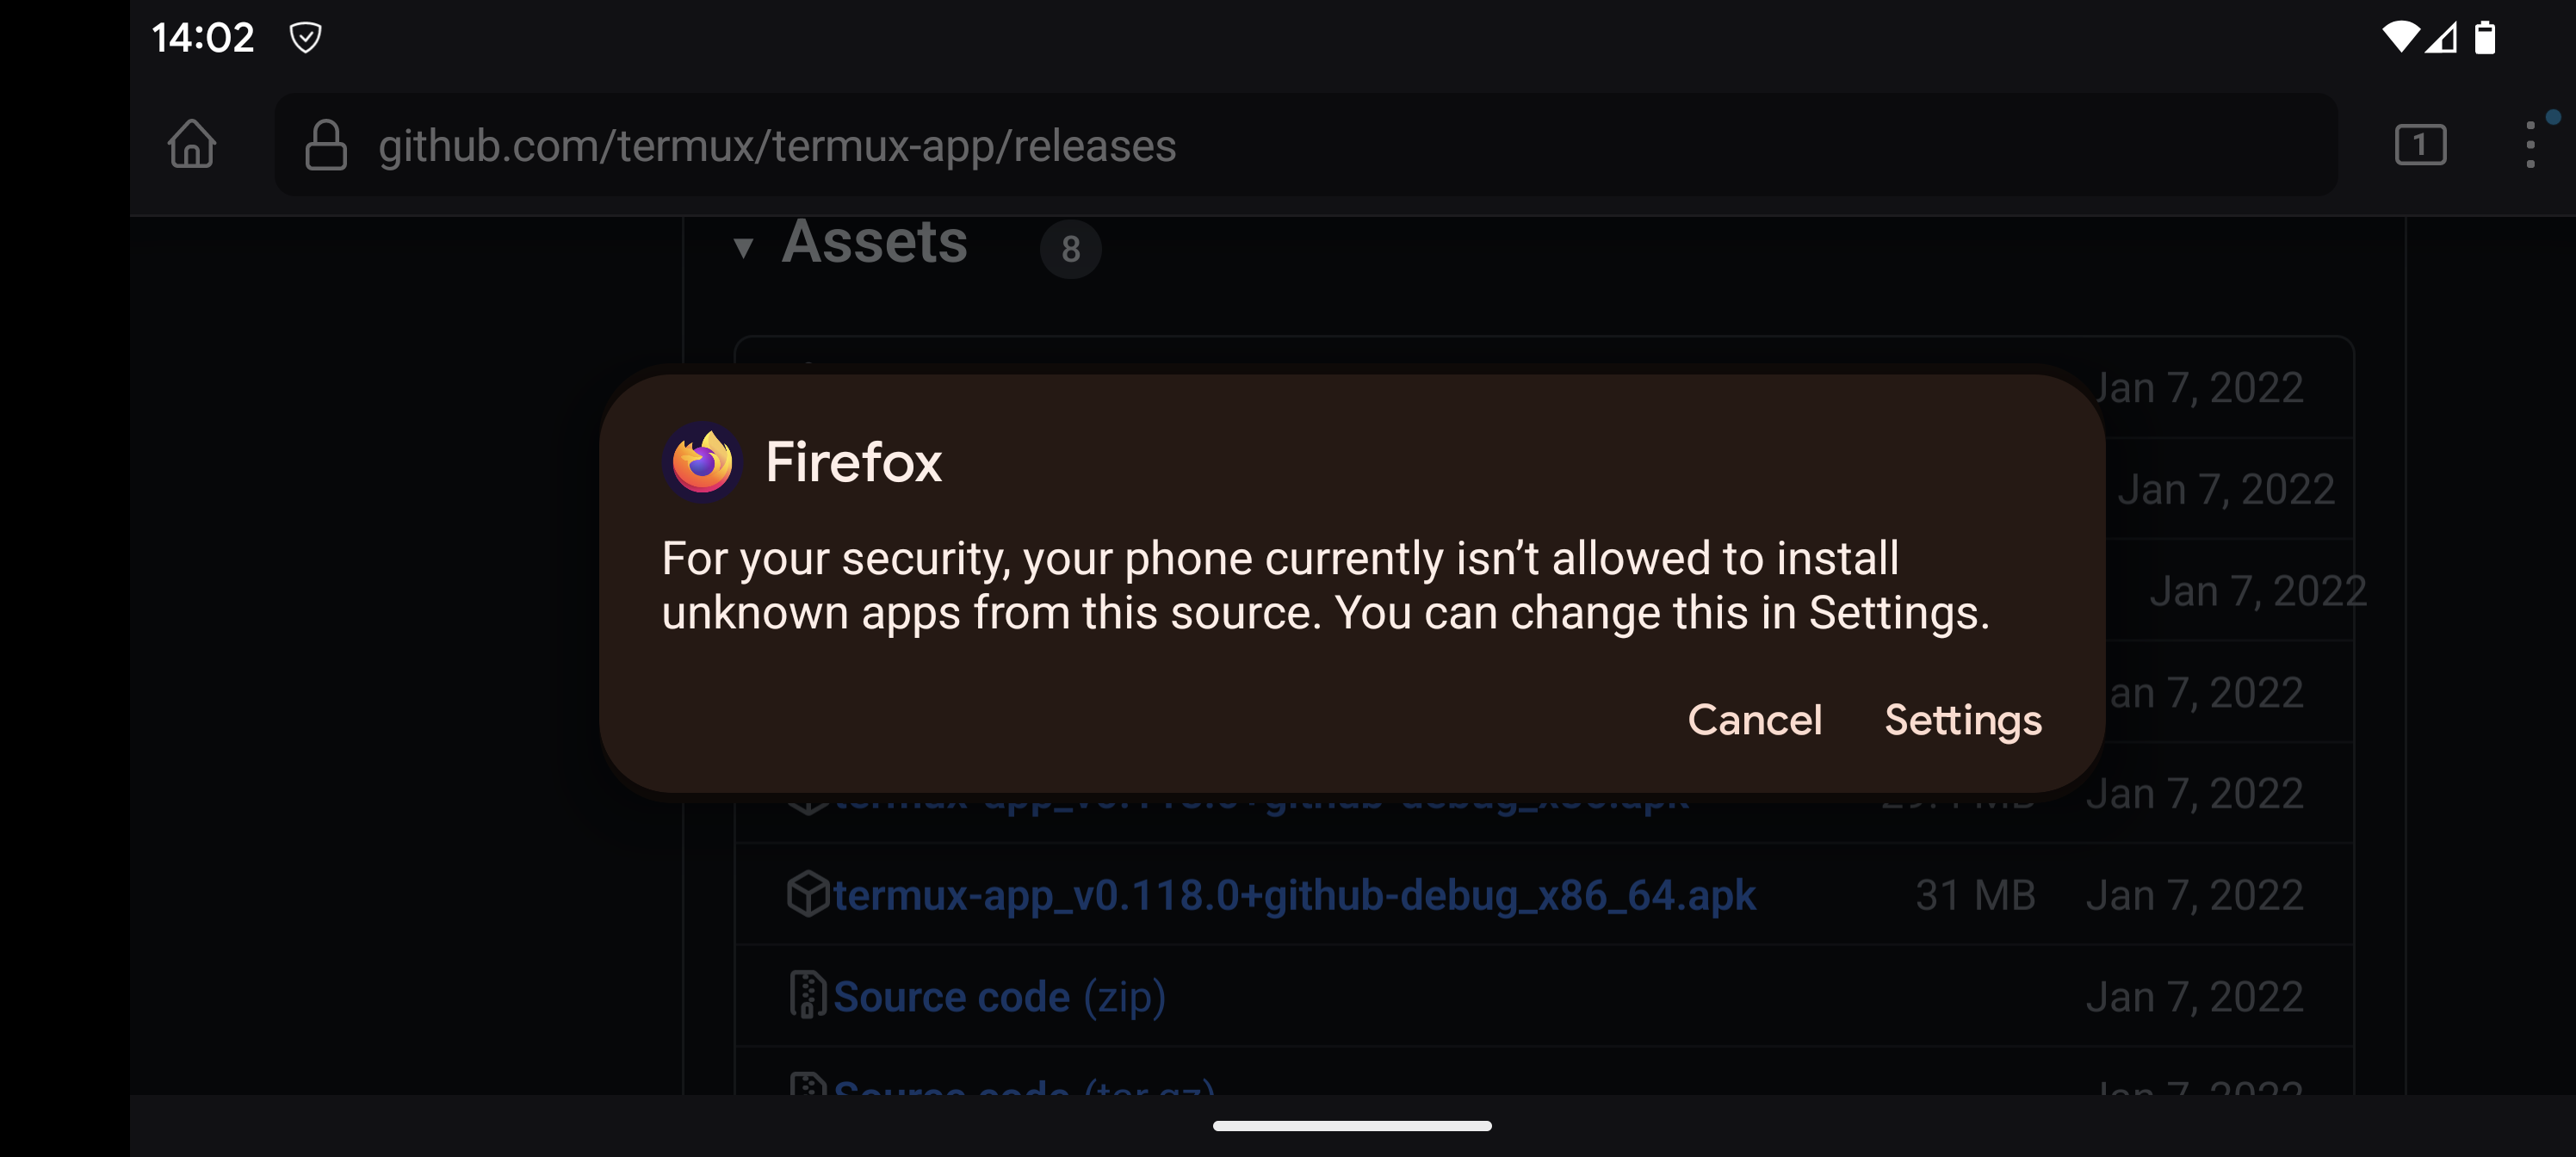Tap the Assets heading text

click(874, 242)
